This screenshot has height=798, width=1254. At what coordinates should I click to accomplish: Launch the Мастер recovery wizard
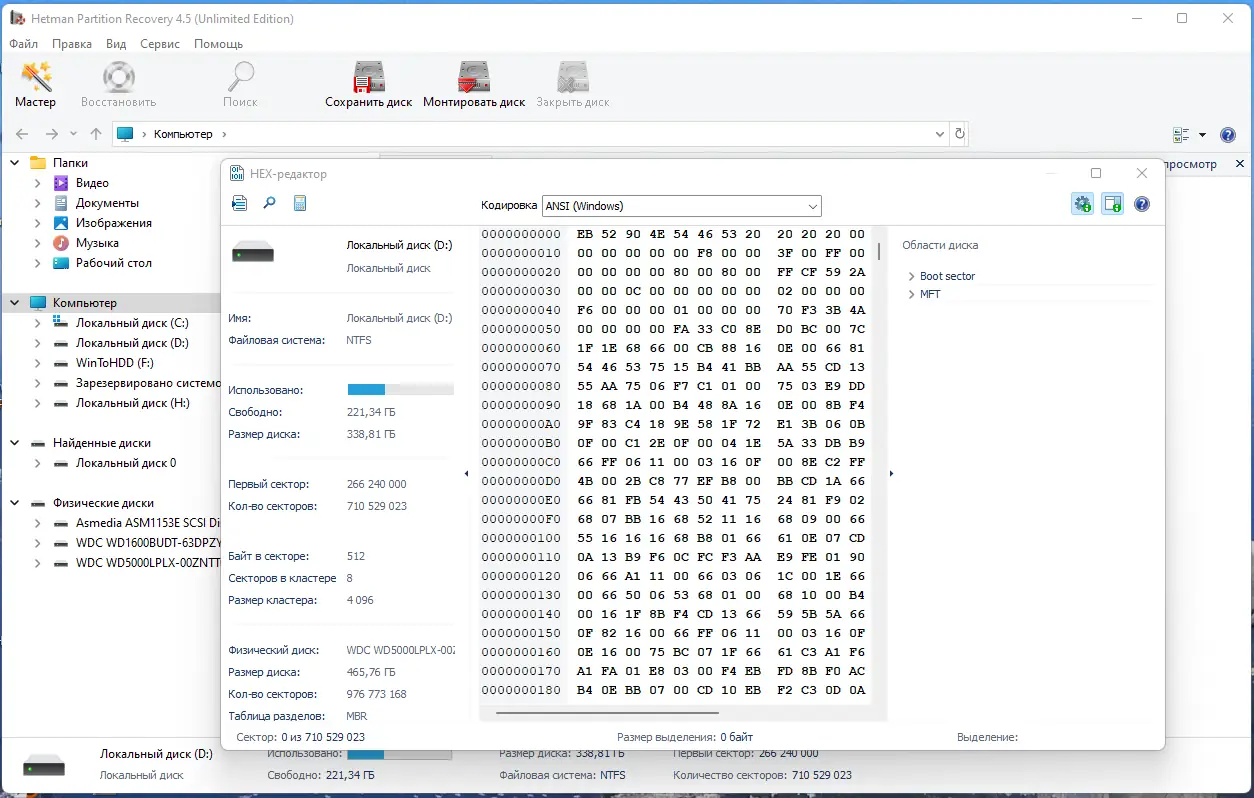point(36,85)
